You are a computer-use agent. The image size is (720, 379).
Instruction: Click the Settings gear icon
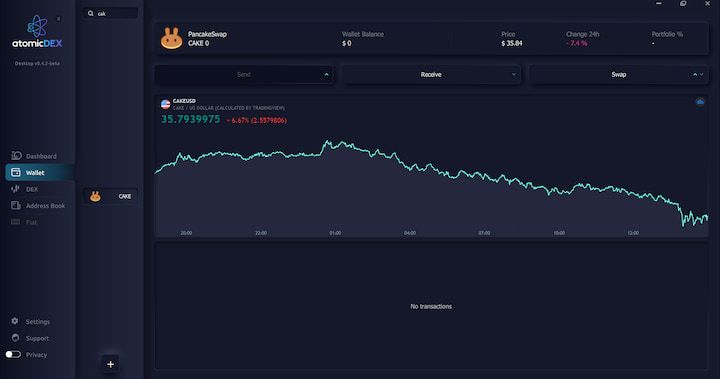click(x=15, y=321)
